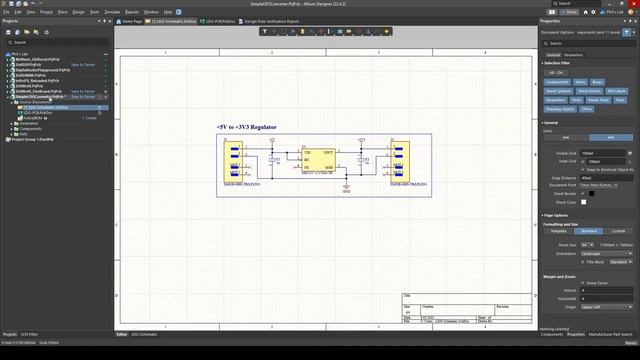Click the blue circular icon after Help menu
Image resolution: width=640 pixels, height=360 pixels.
pyautogui.click(x=178, y=12)
